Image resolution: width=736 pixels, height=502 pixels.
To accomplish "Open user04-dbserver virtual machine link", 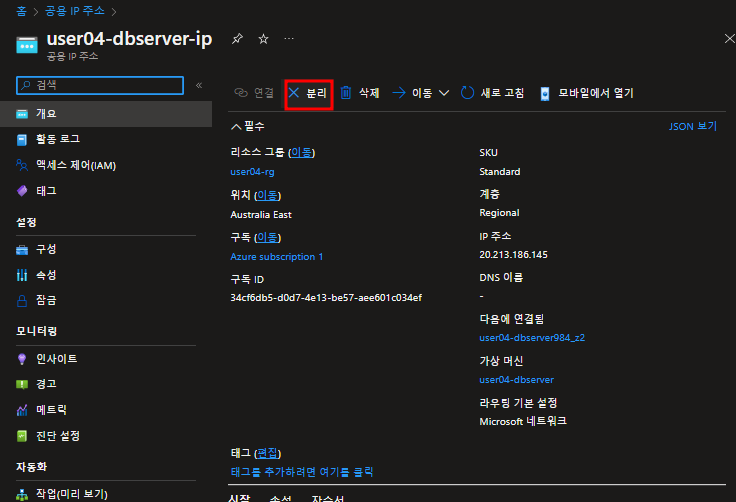I will 516,379.
